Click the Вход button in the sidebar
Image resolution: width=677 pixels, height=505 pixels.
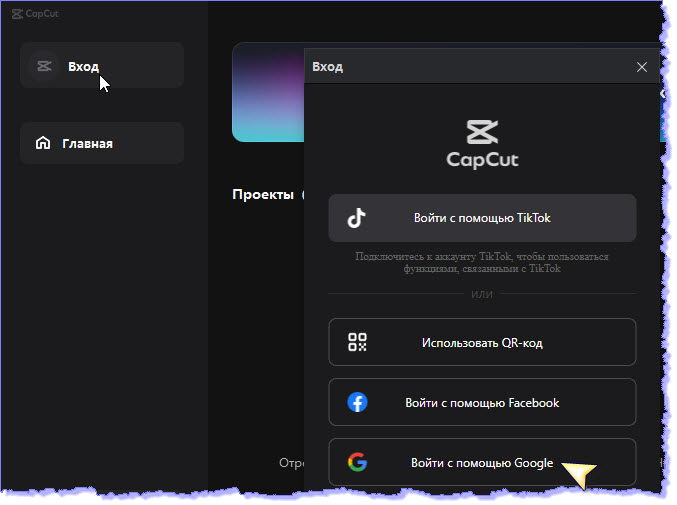pyautogui.click(x=102, y=66)
